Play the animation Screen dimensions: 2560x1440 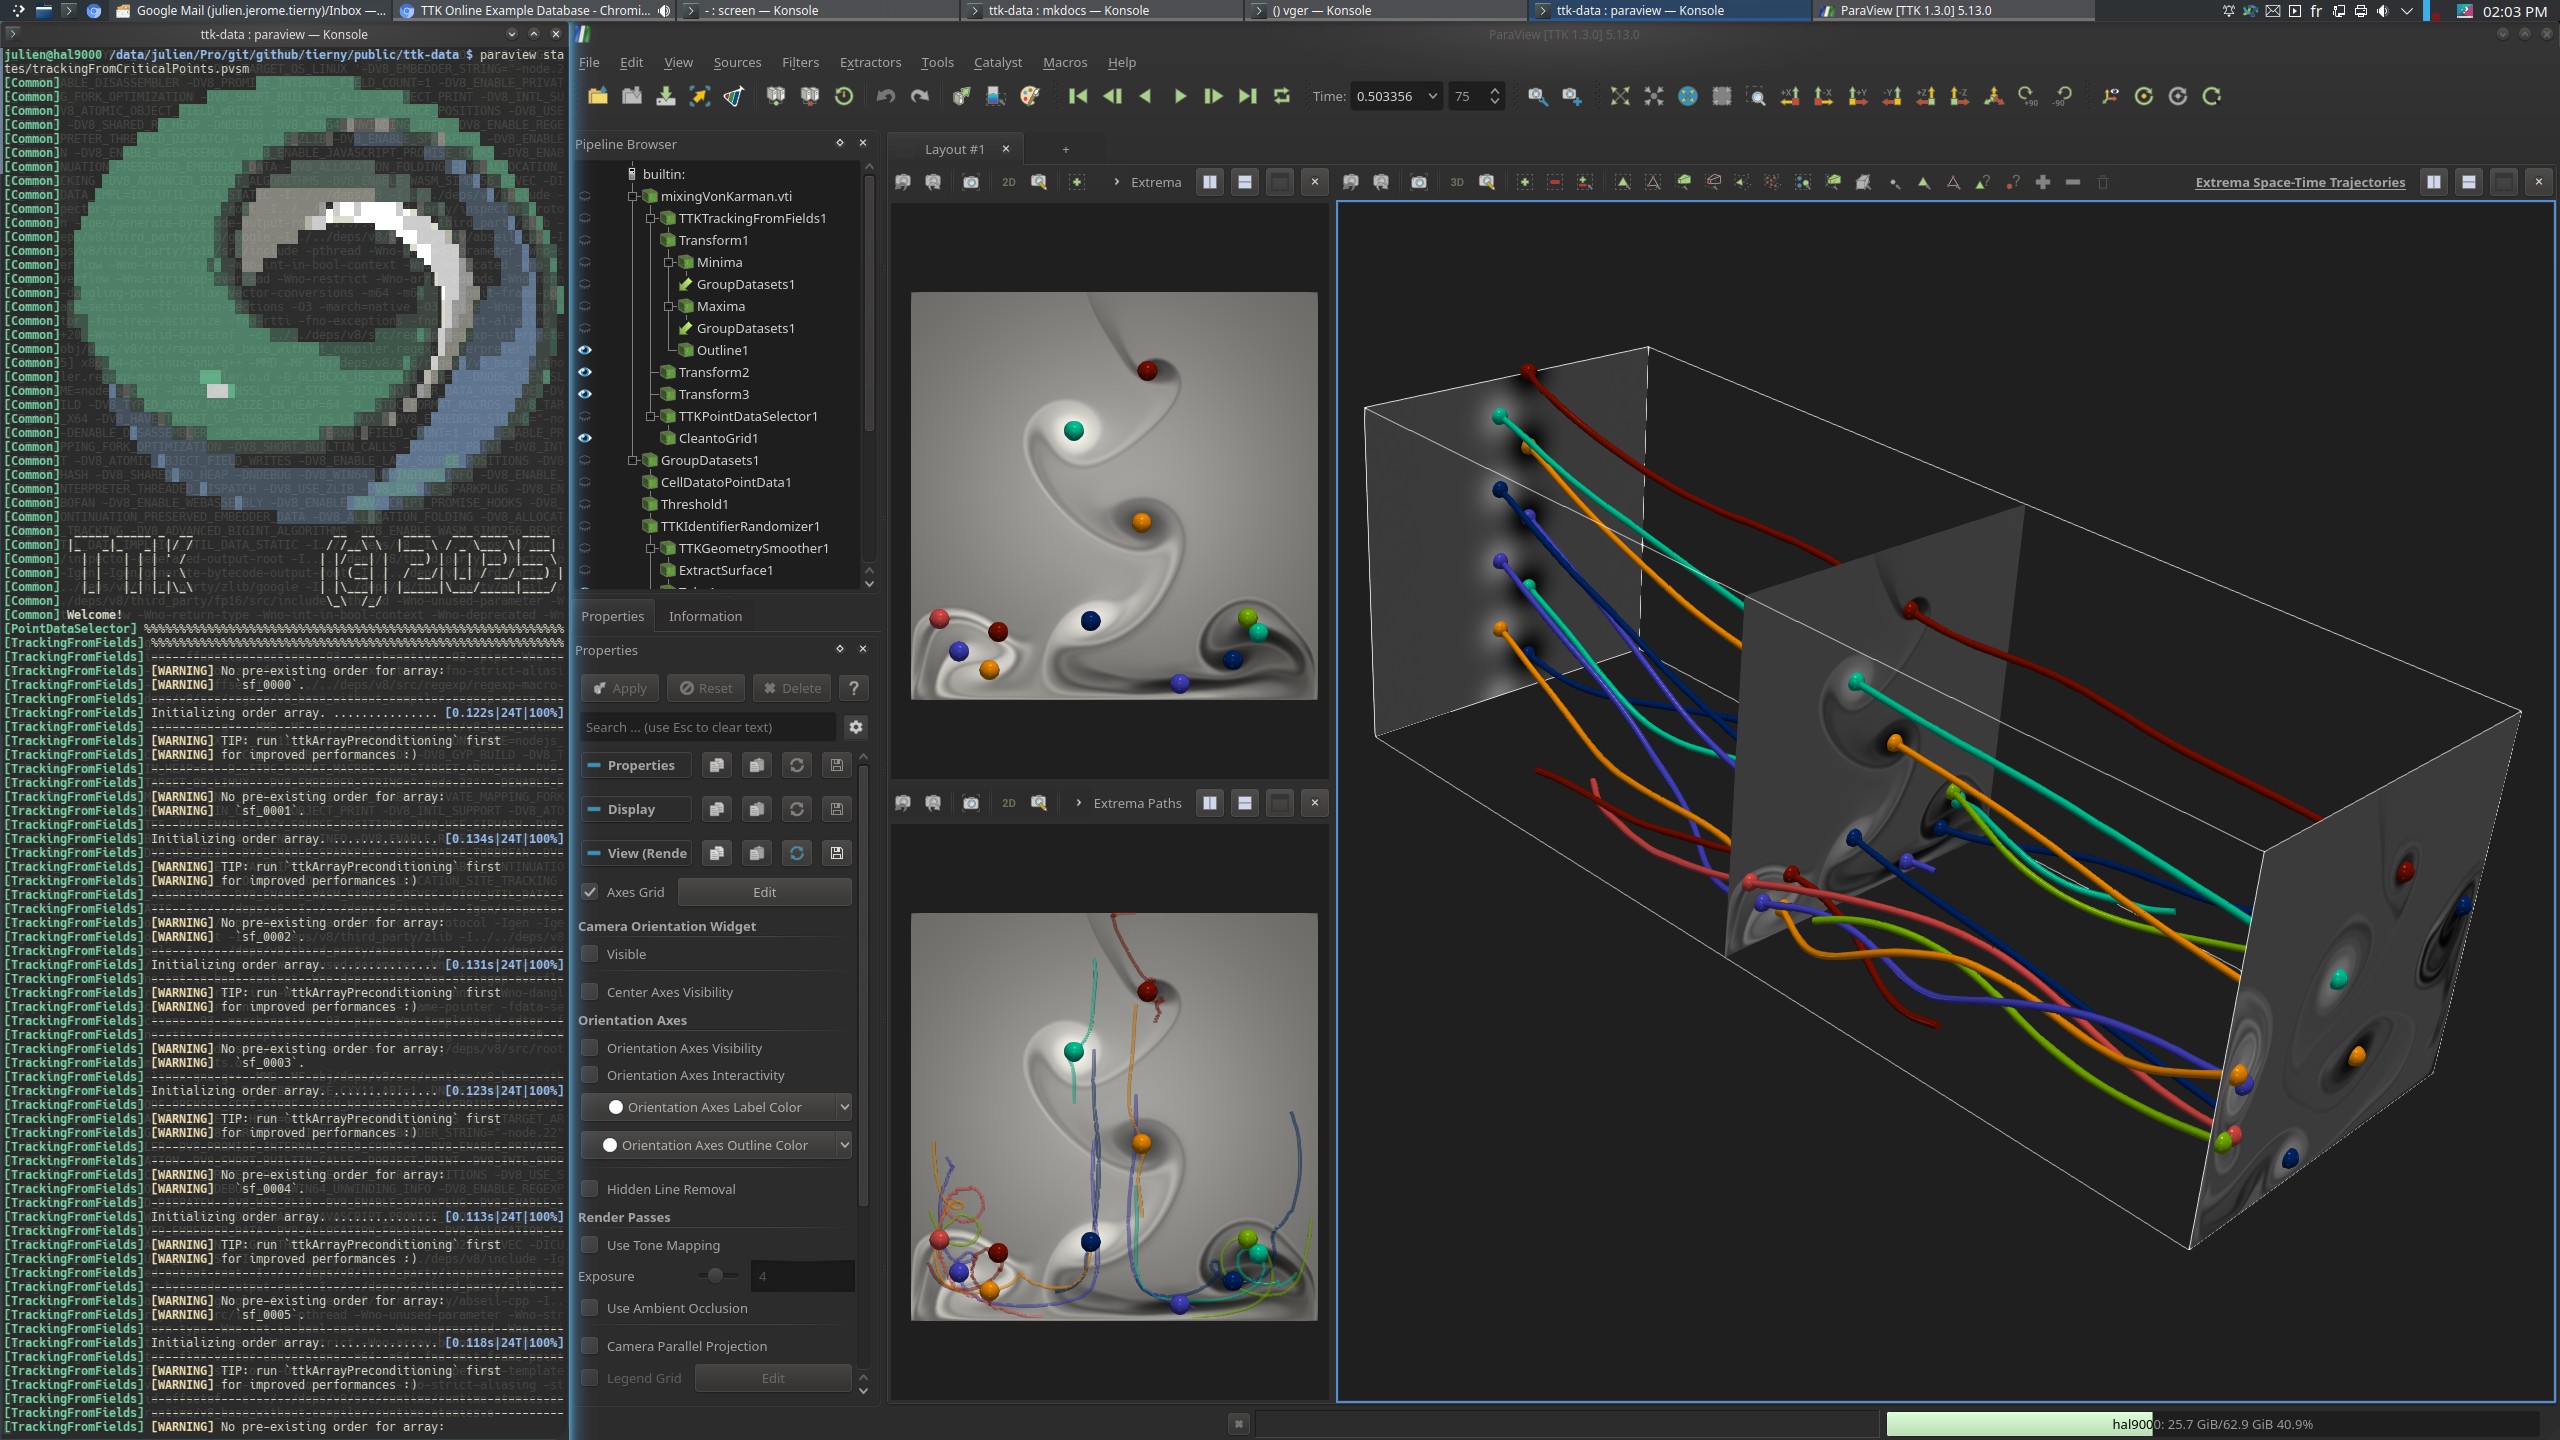pos(1180,96)
